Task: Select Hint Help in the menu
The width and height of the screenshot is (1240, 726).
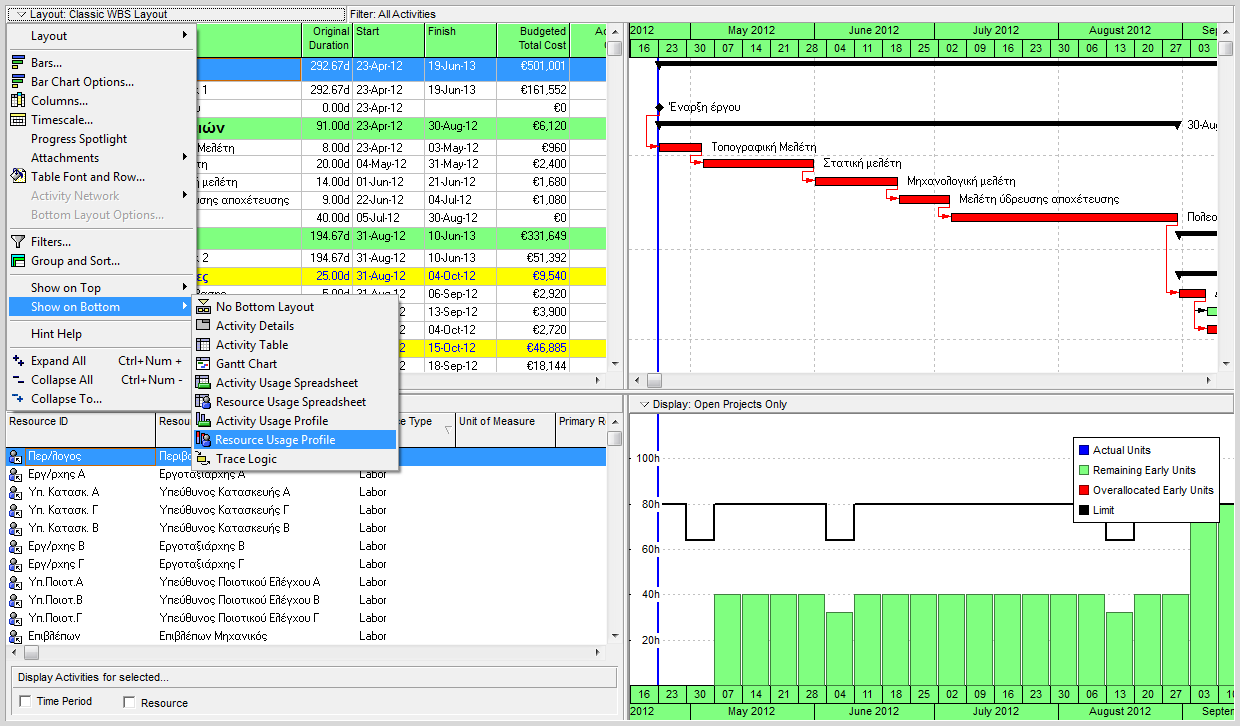Action: pos(101,334)
